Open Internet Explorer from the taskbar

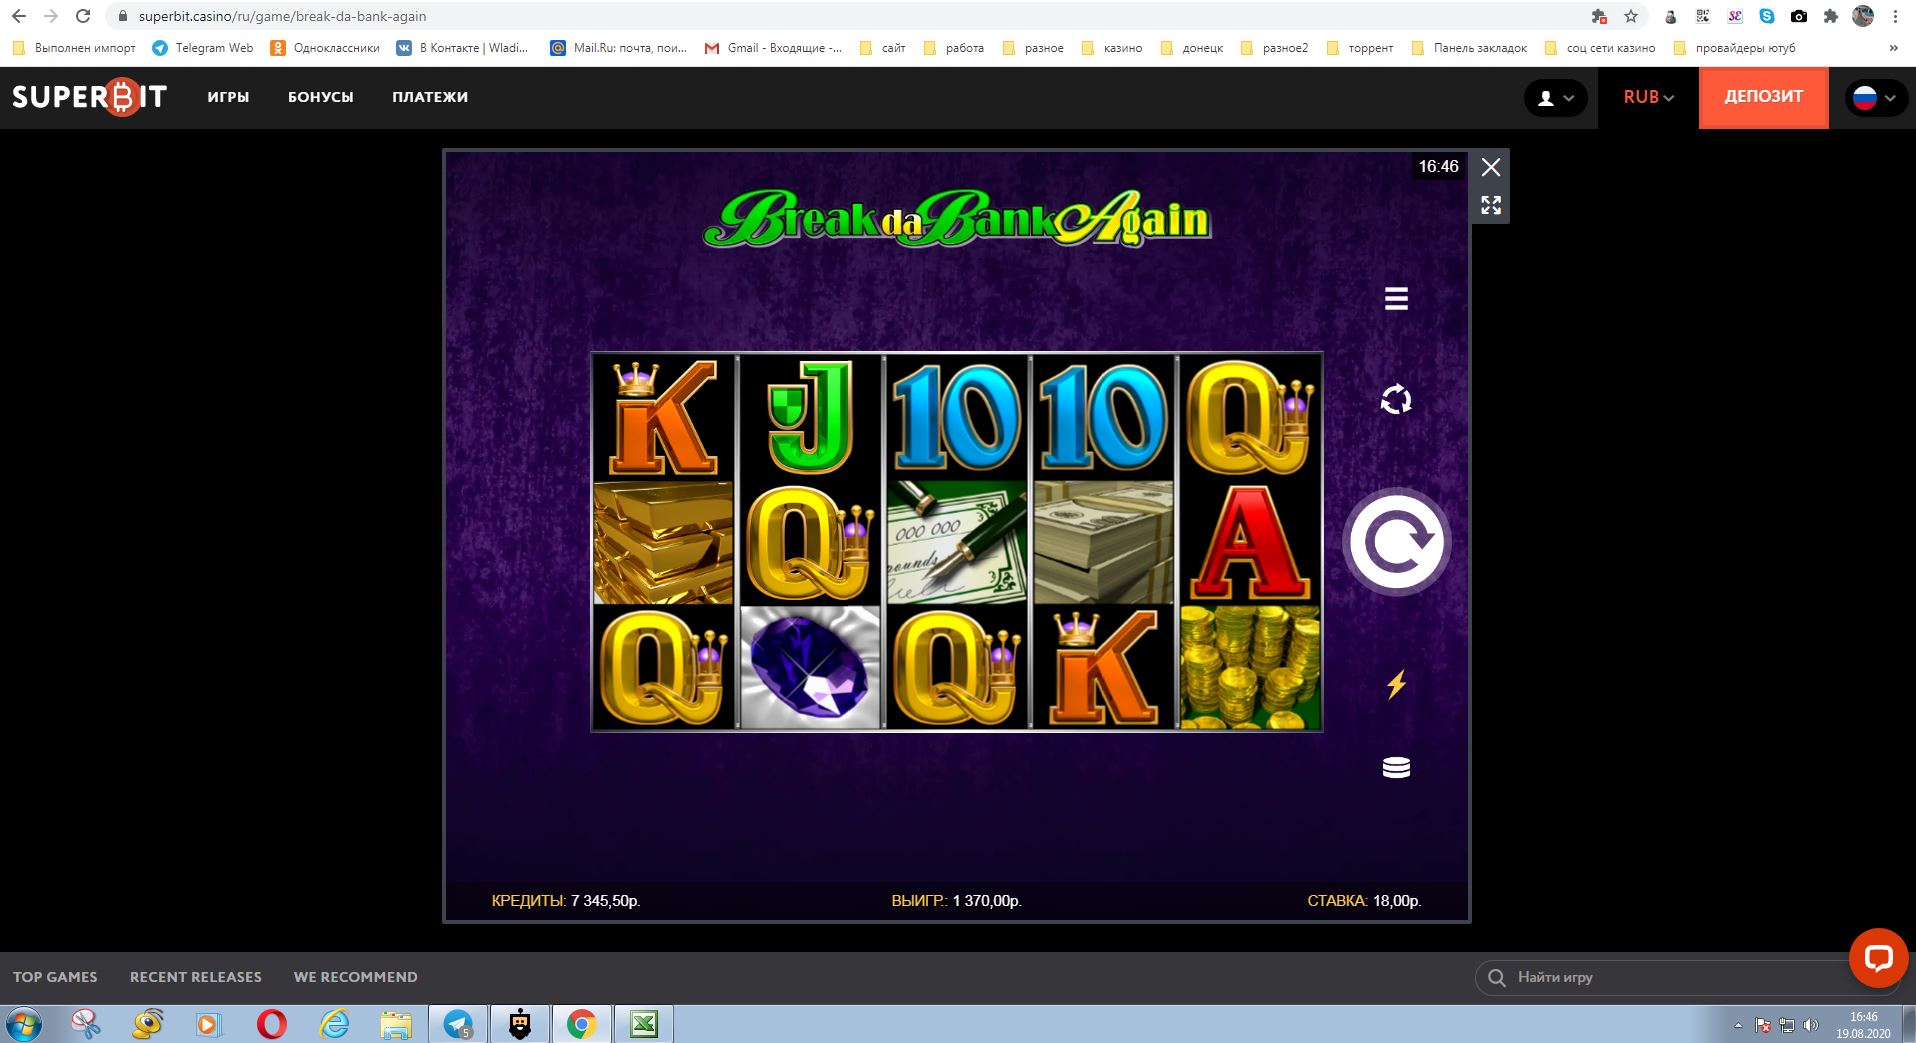tap(334, 1025)
